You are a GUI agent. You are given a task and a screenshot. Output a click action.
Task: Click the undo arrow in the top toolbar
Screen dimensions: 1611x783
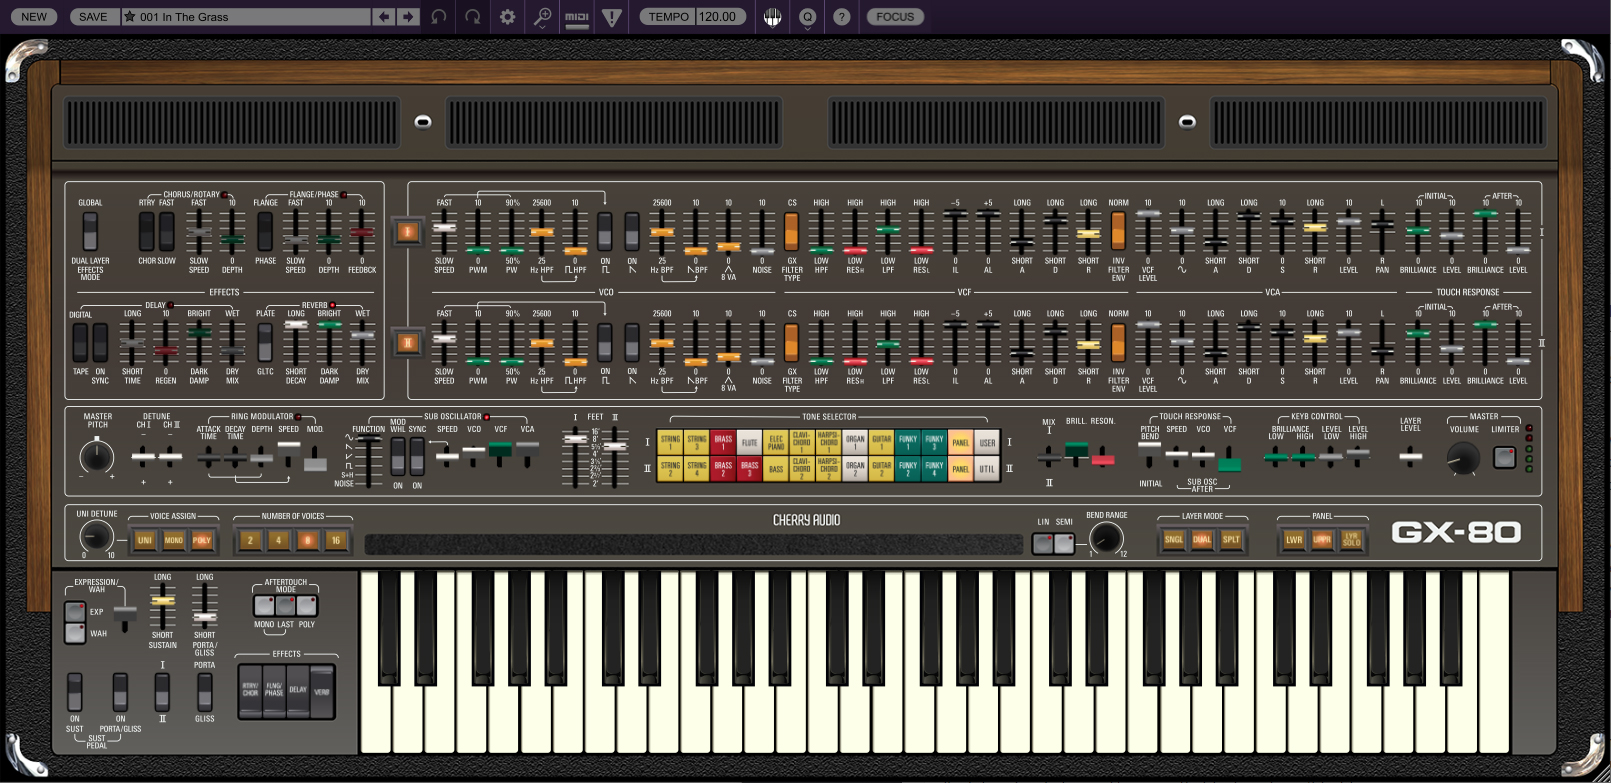point(438,17)
